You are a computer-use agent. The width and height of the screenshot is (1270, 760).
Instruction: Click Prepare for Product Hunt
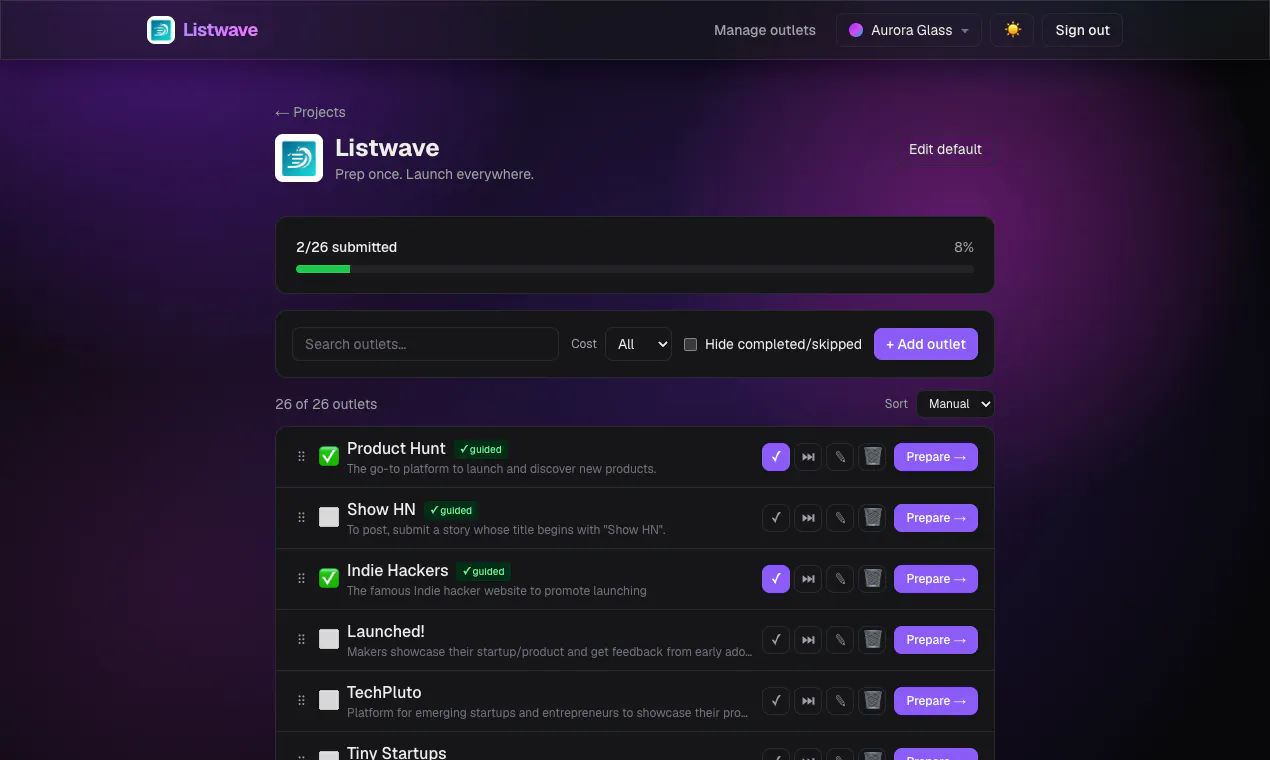point(936,457)
